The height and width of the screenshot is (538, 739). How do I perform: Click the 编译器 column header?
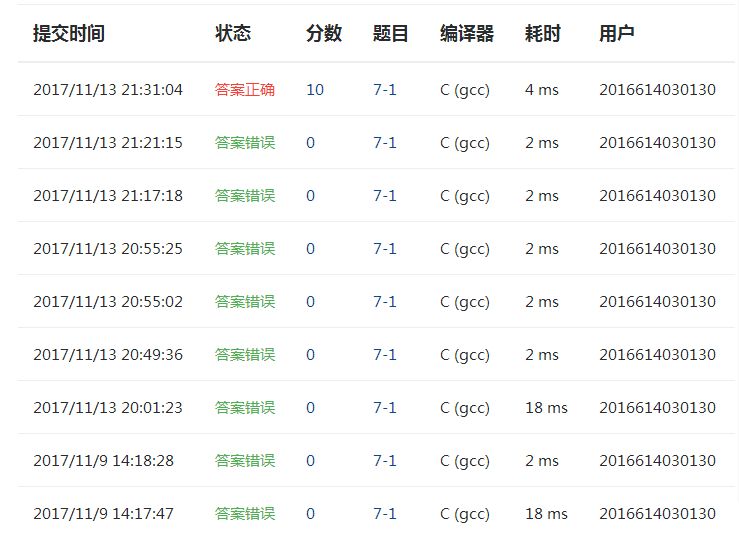pos(467,33)
